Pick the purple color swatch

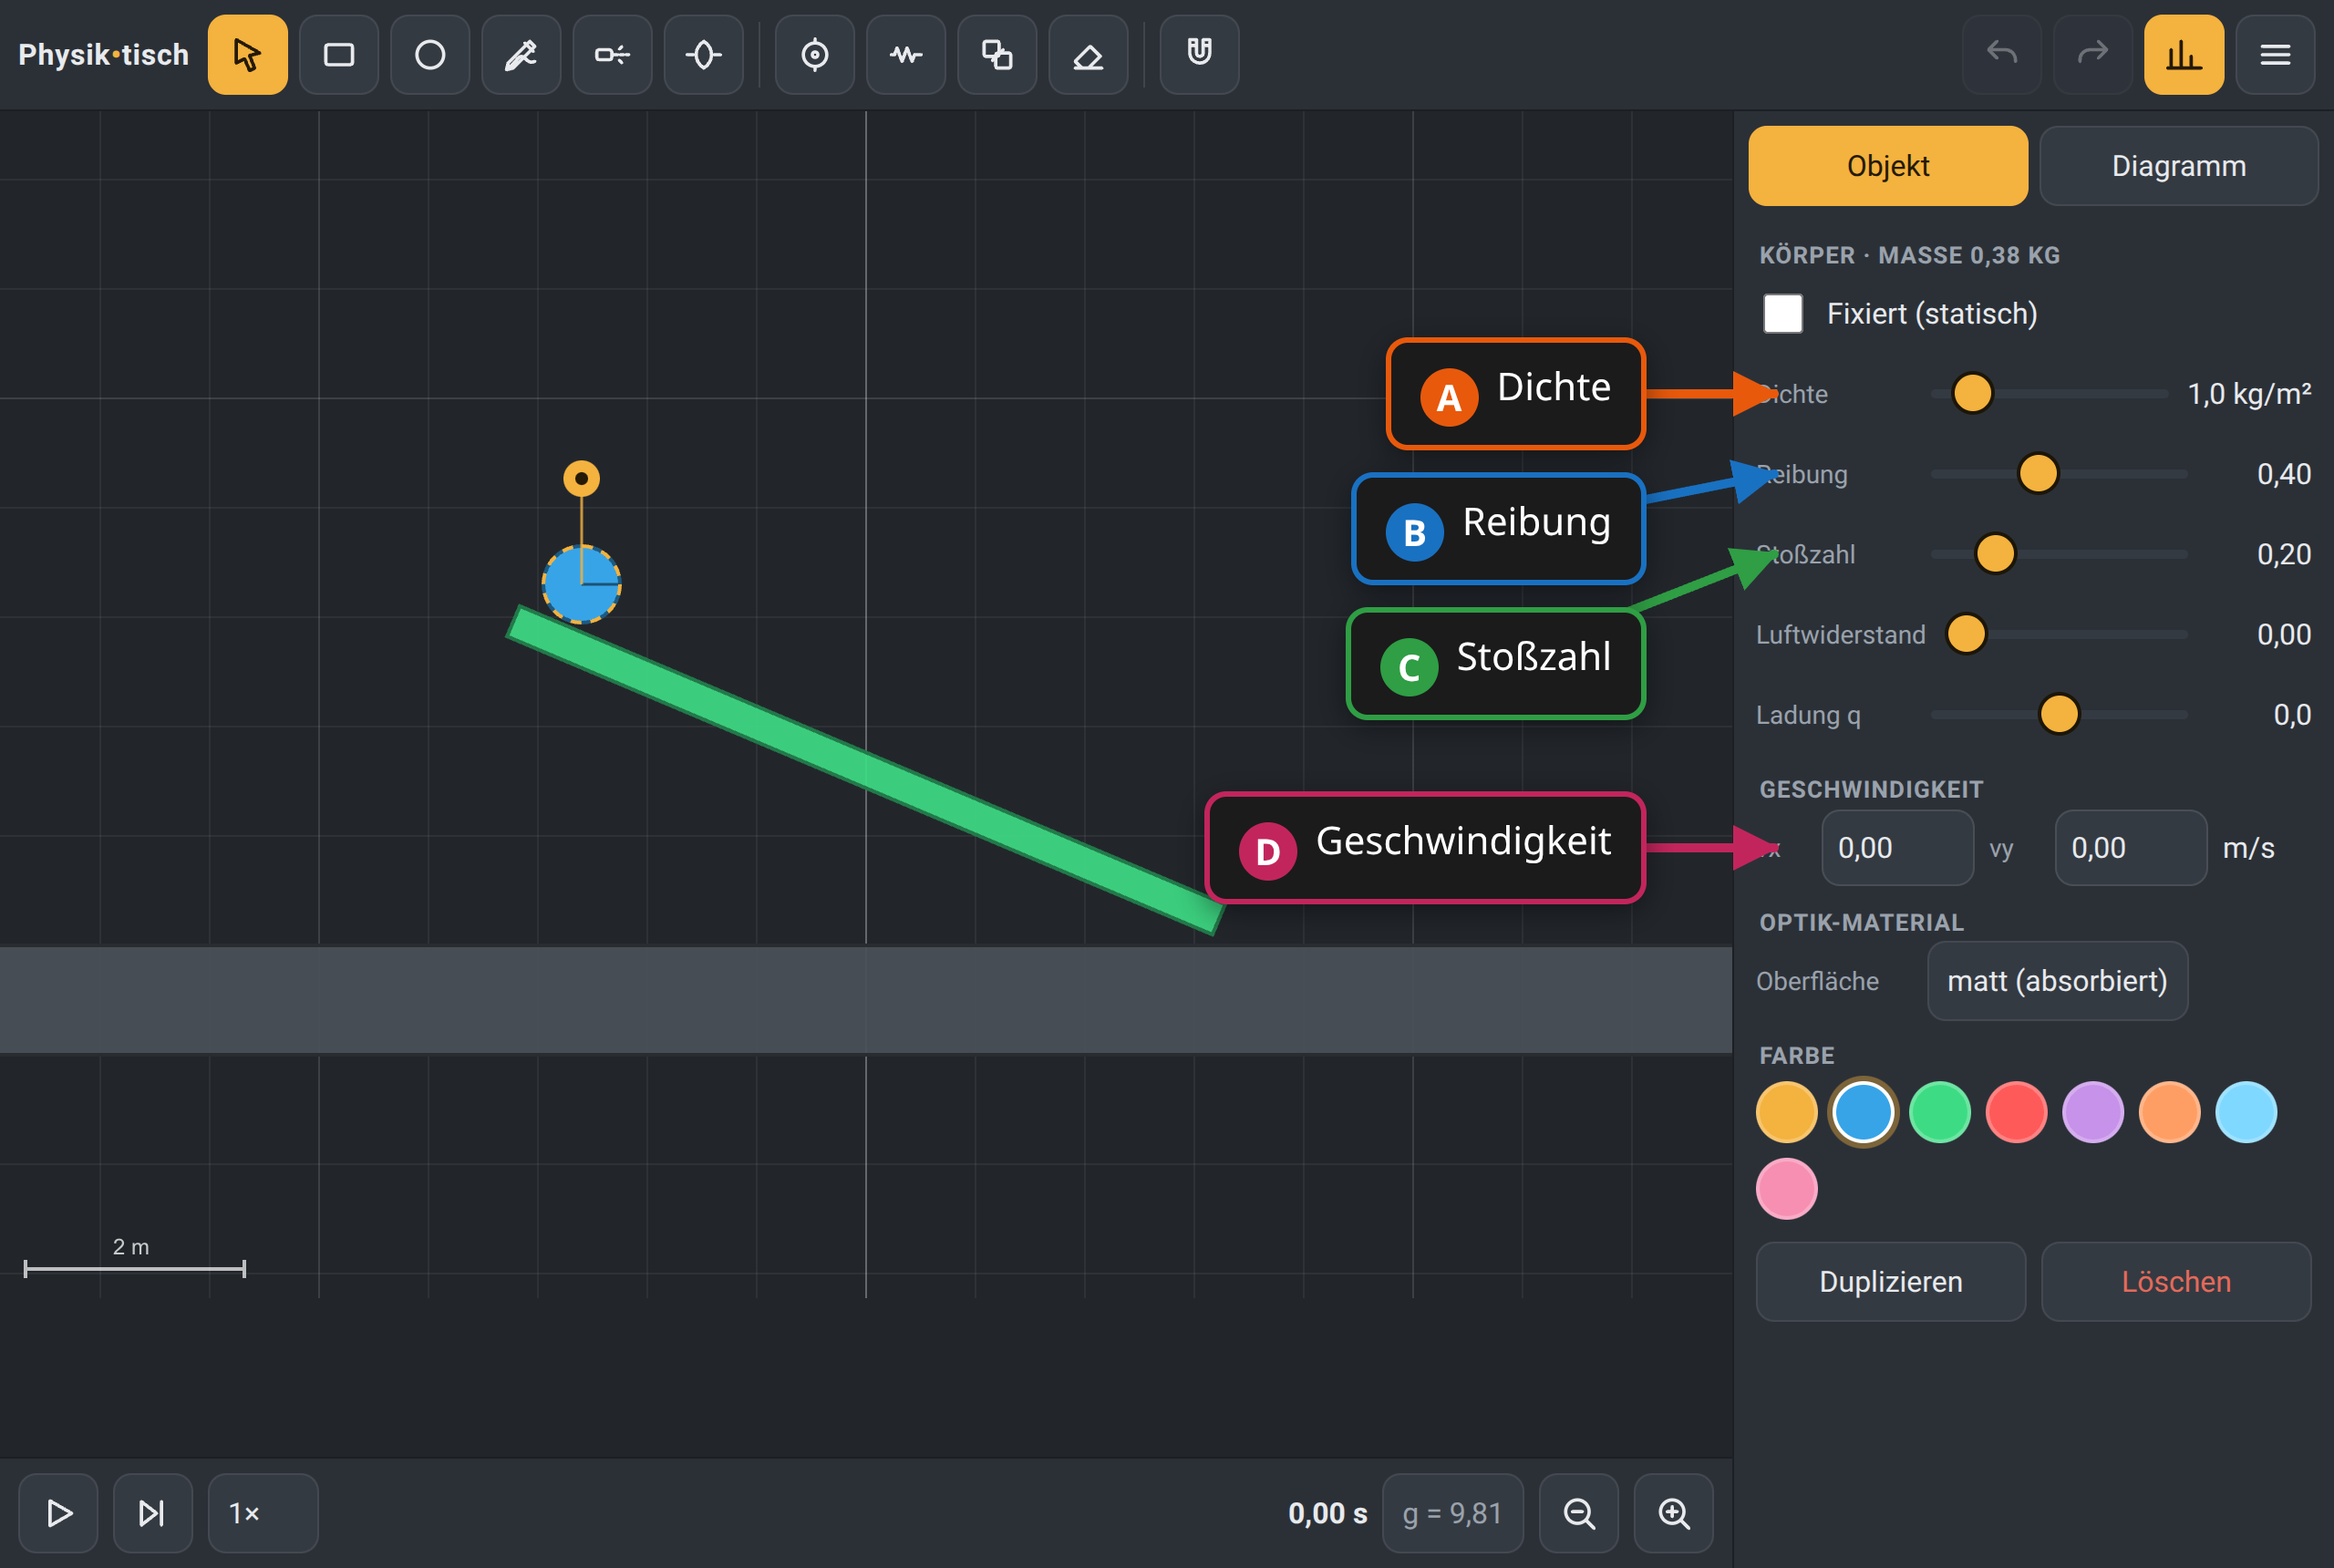pyautogui.click(x=2093, y=1112)
